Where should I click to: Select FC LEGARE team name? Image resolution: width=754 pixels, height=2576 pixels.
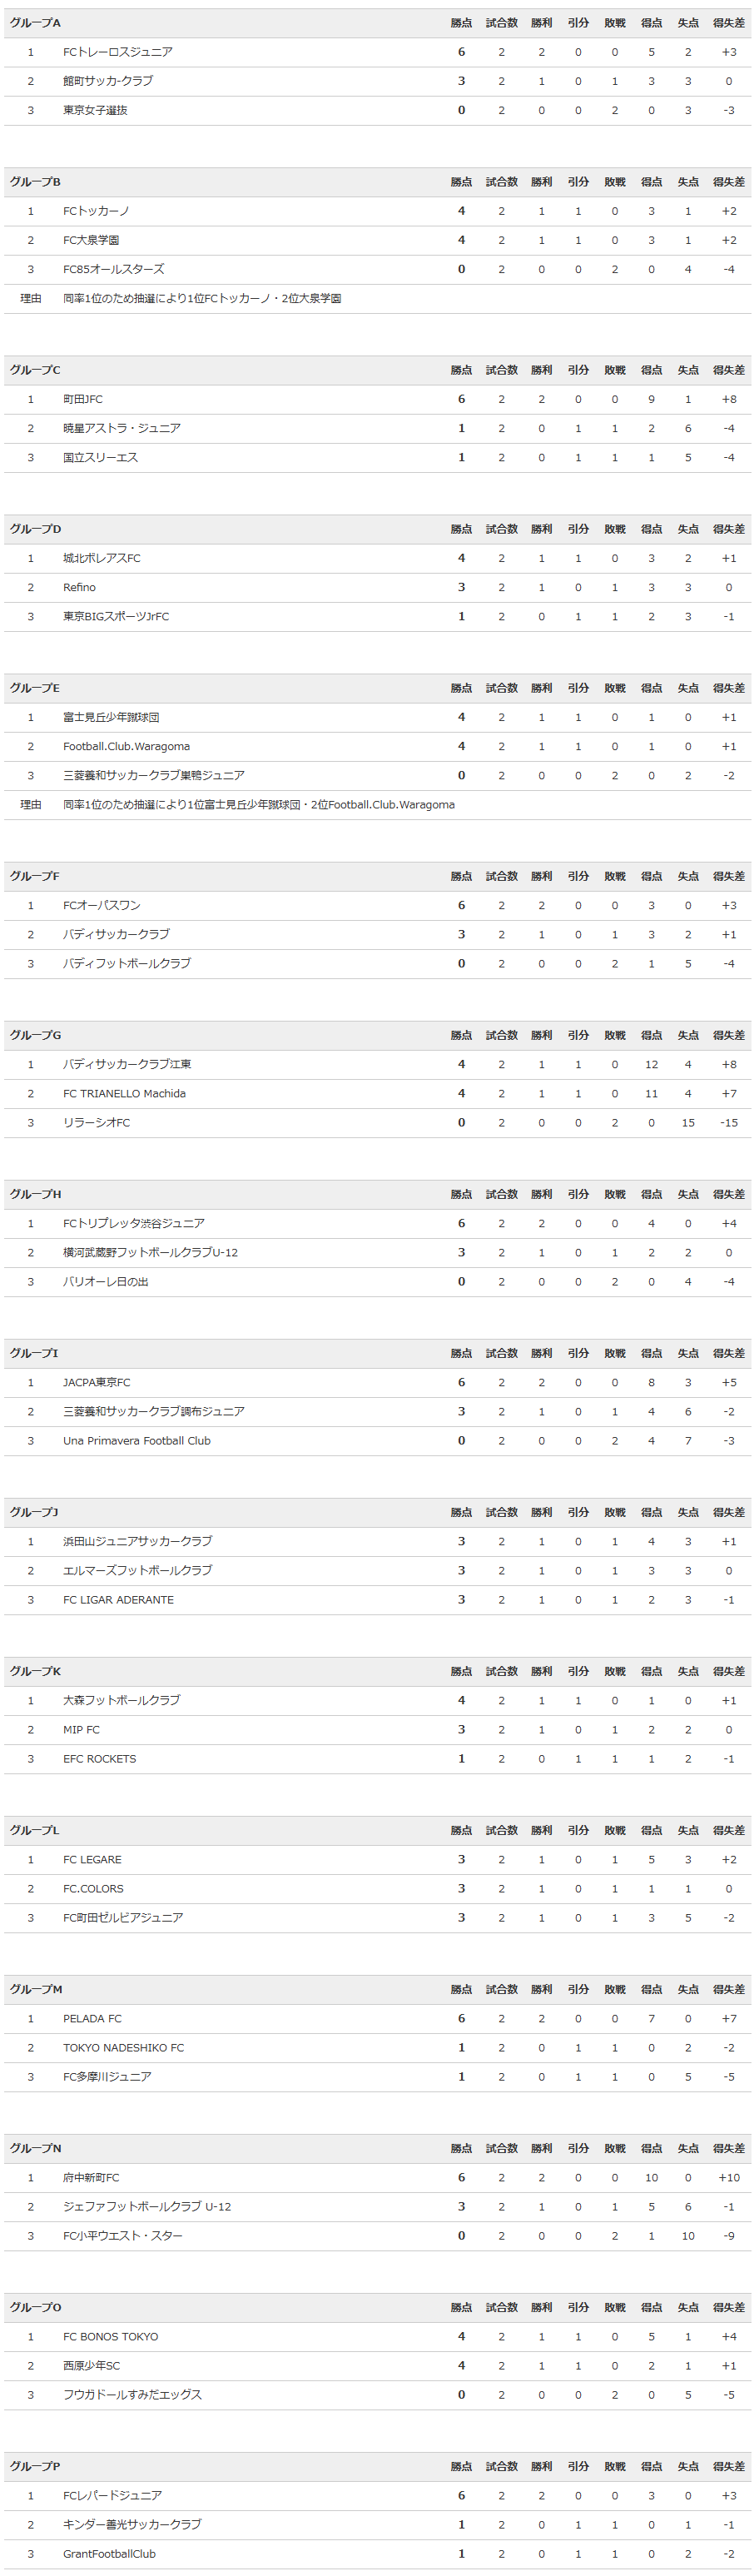click(92, 1859)
